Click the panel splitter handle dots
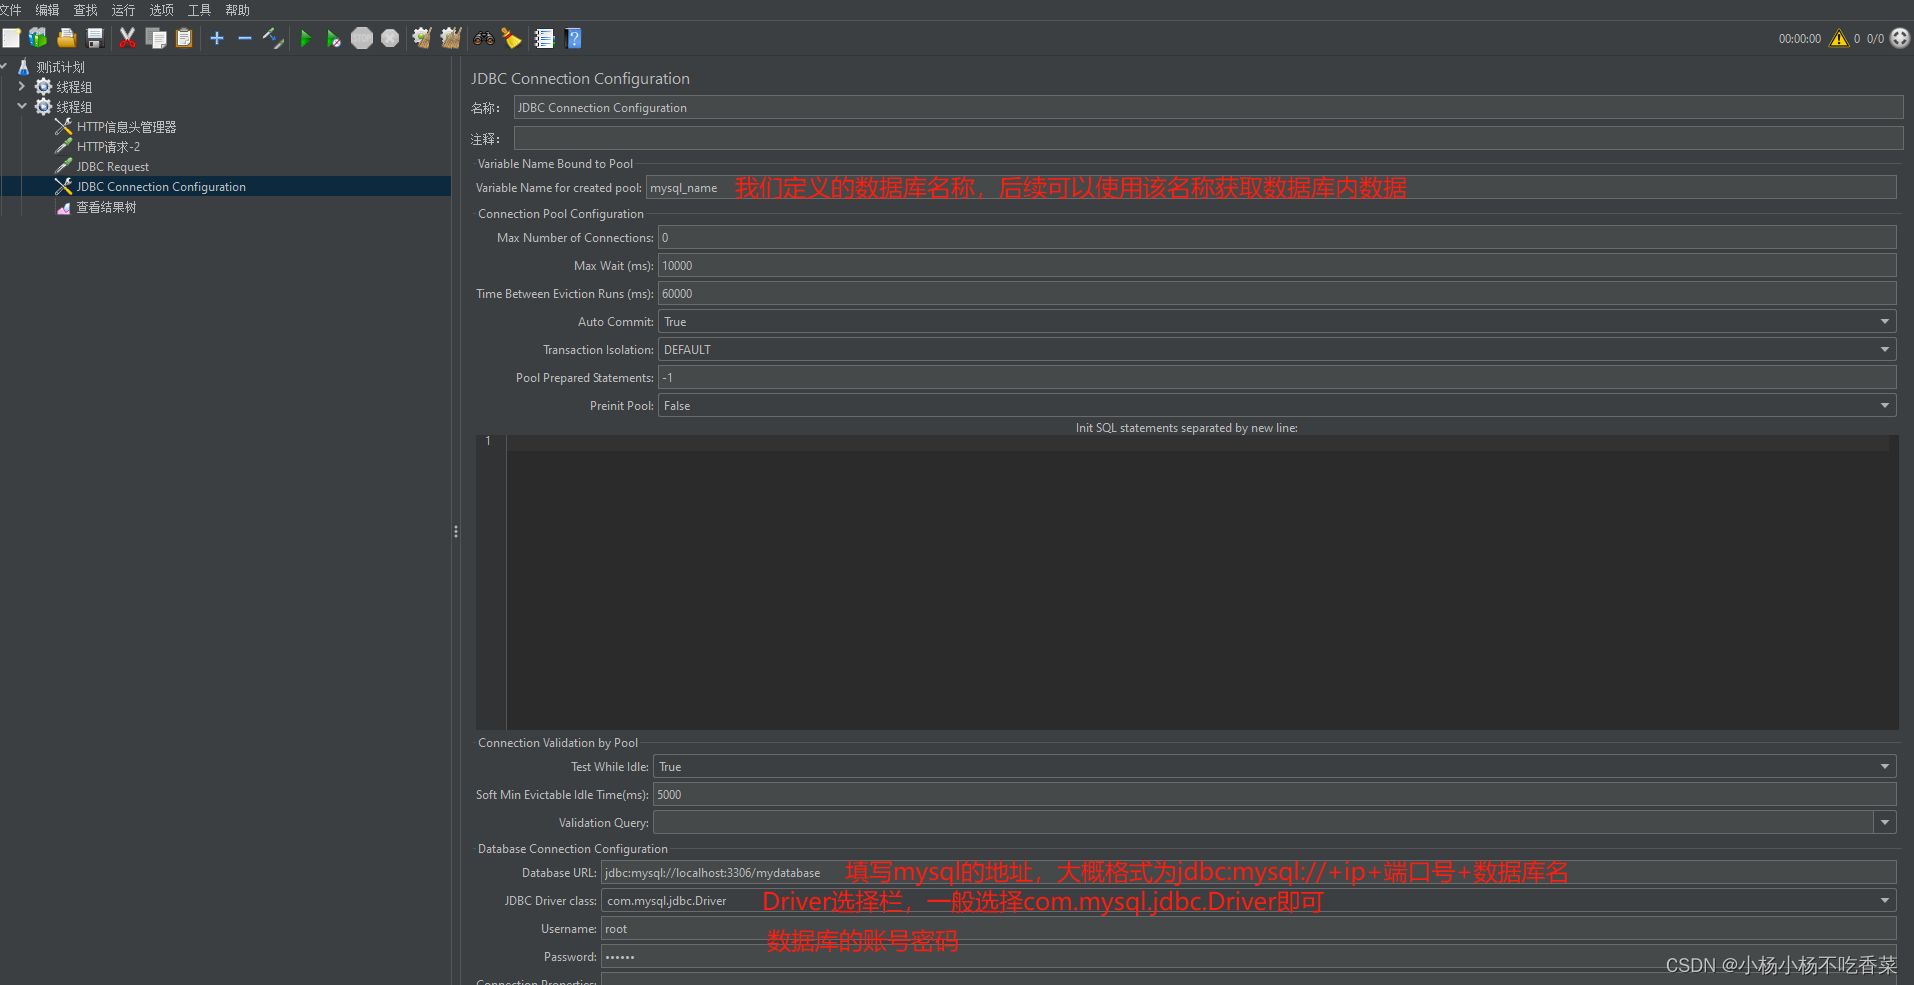 point(456,532)
